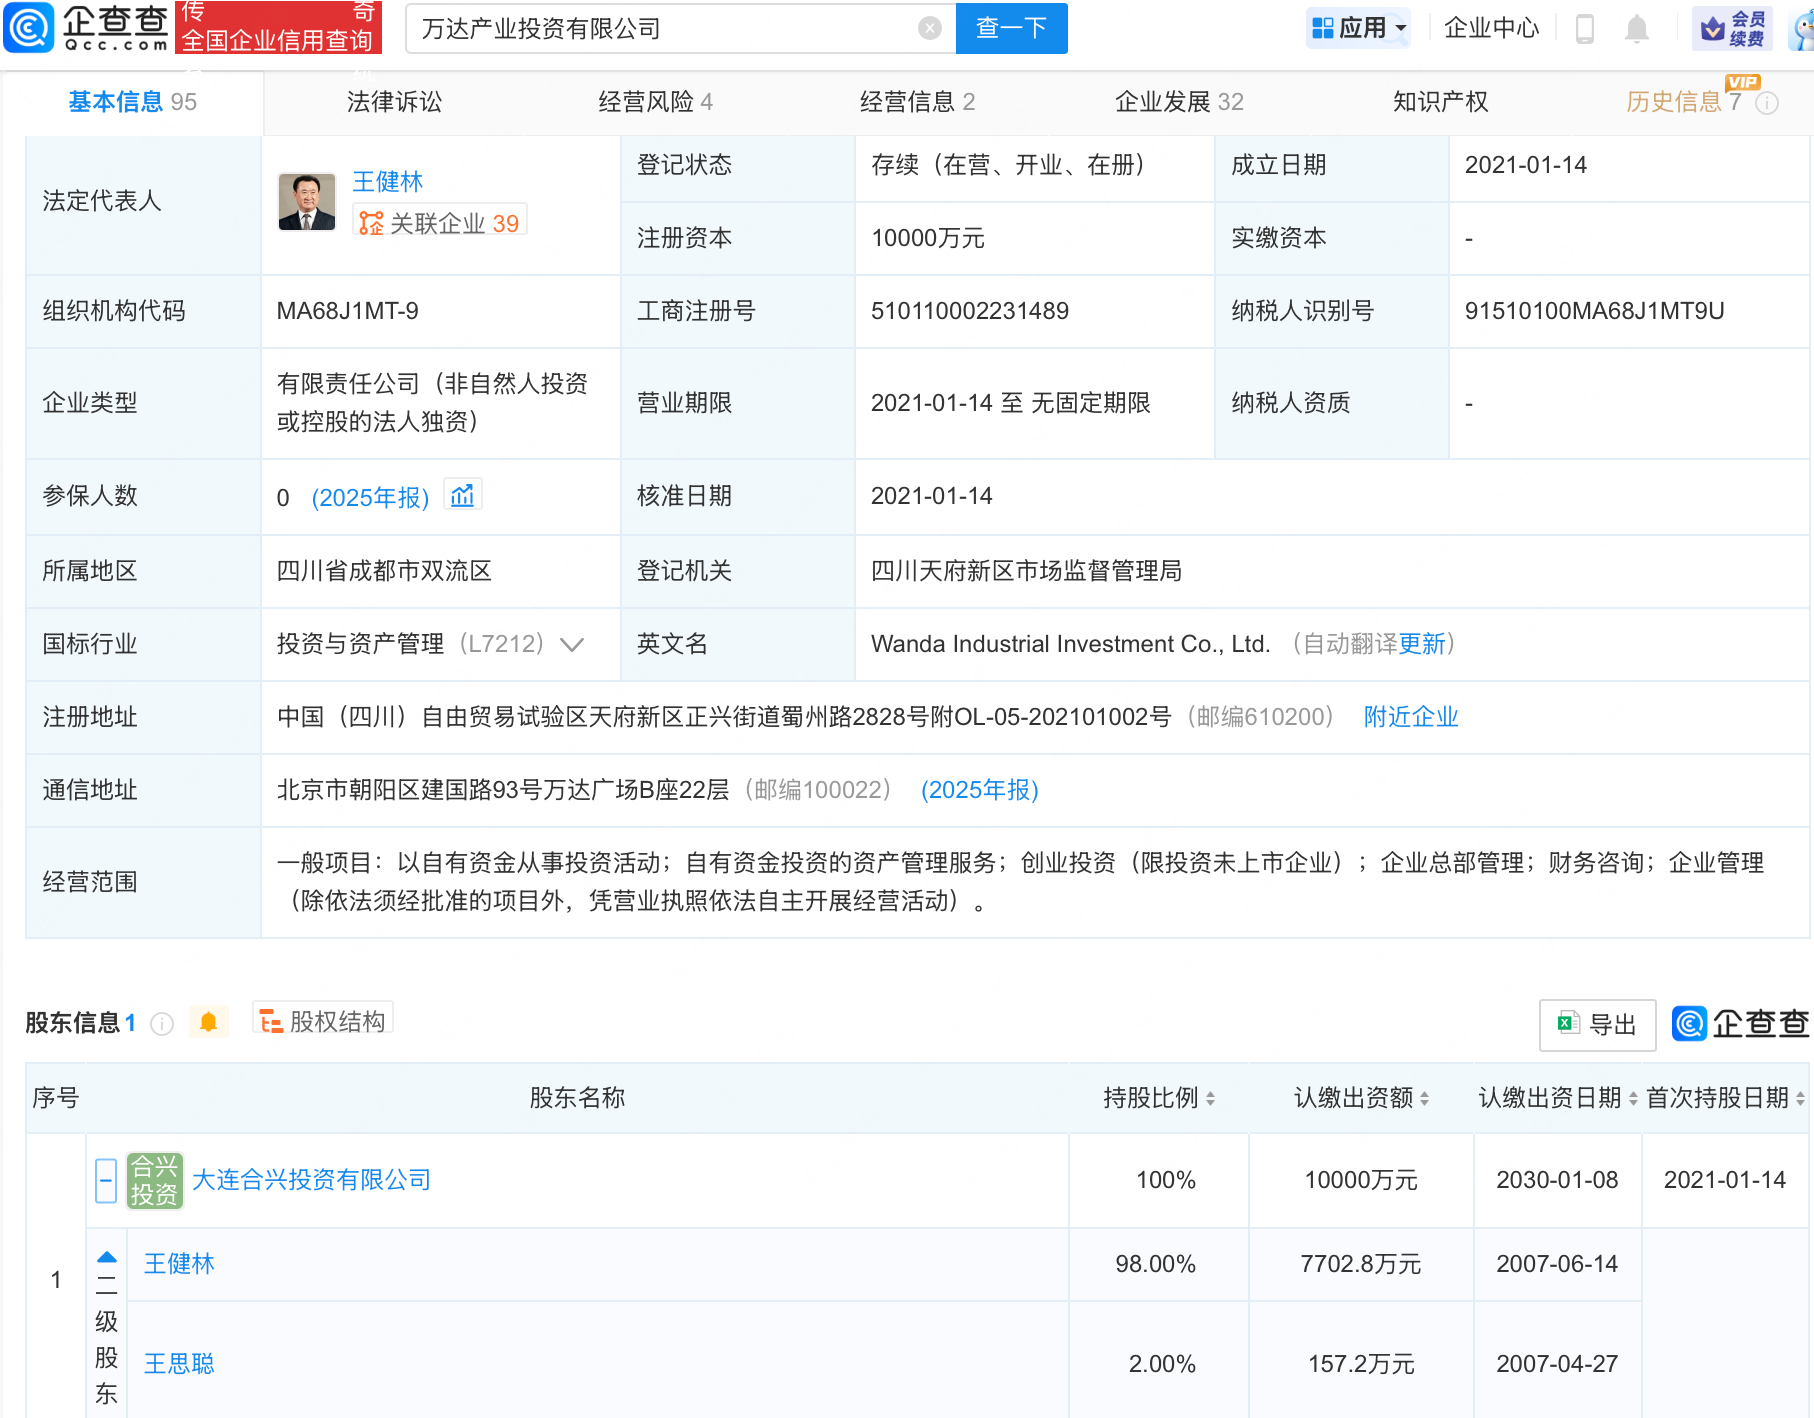Switch to 企业发展 tab
This screenshot has height=1418, width=1814.
(x=1179, y=102)
